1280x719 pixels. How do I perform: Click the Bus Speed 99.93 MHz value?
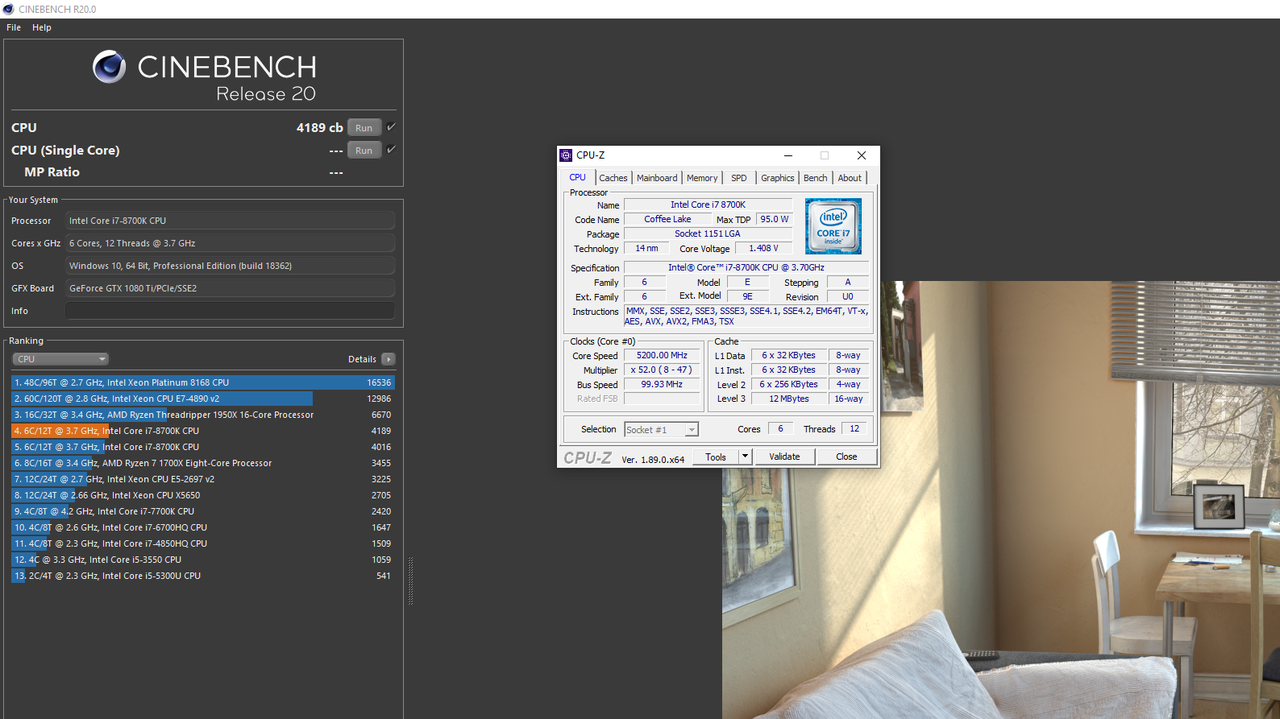click(x=663, y=384)
